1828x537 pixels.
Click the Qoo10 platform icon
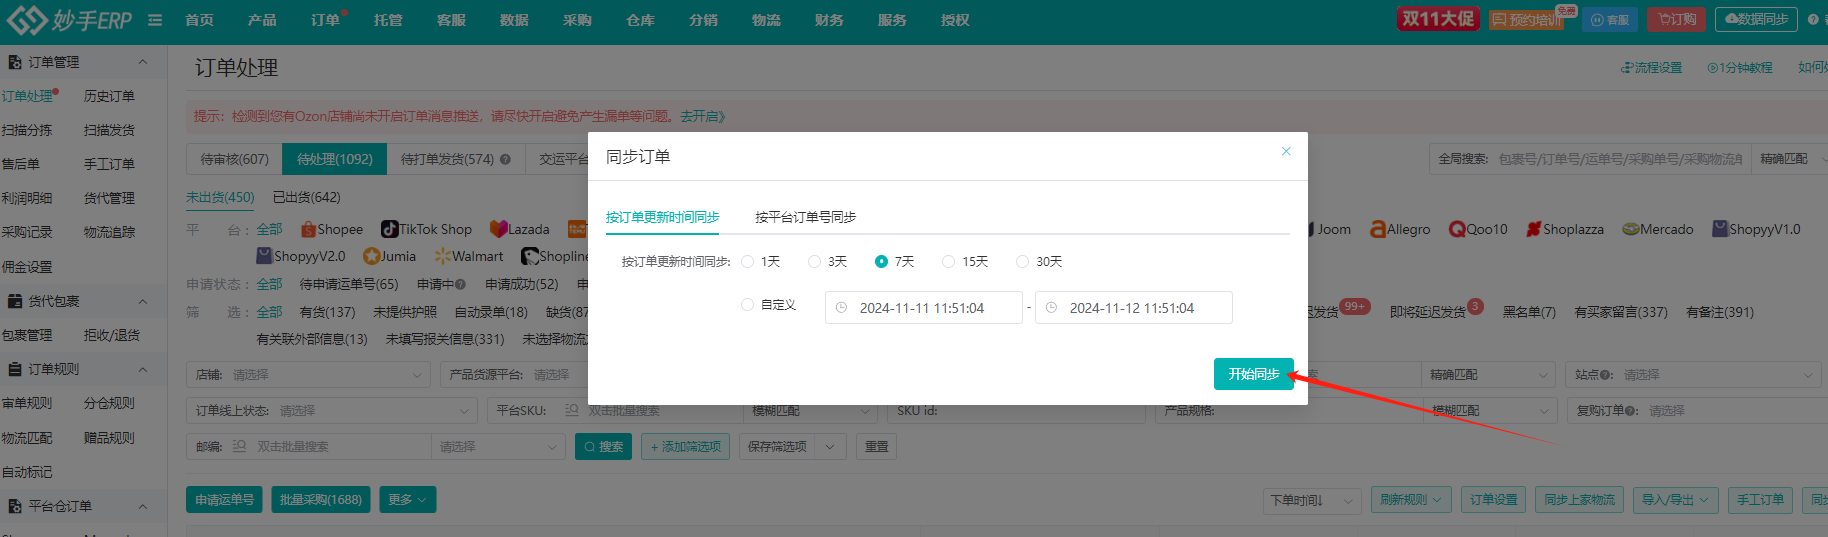(x=1457, y=229)
